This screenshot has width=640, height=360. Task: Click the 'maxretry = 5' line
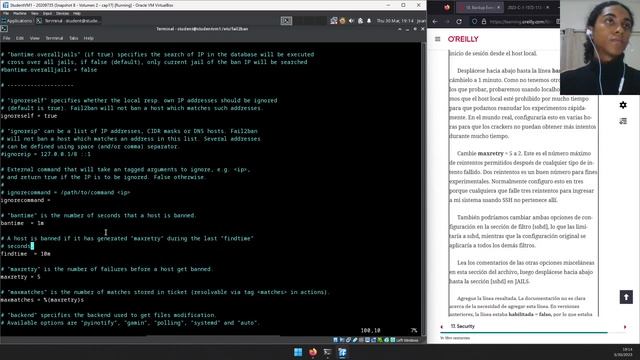(21, 277)
